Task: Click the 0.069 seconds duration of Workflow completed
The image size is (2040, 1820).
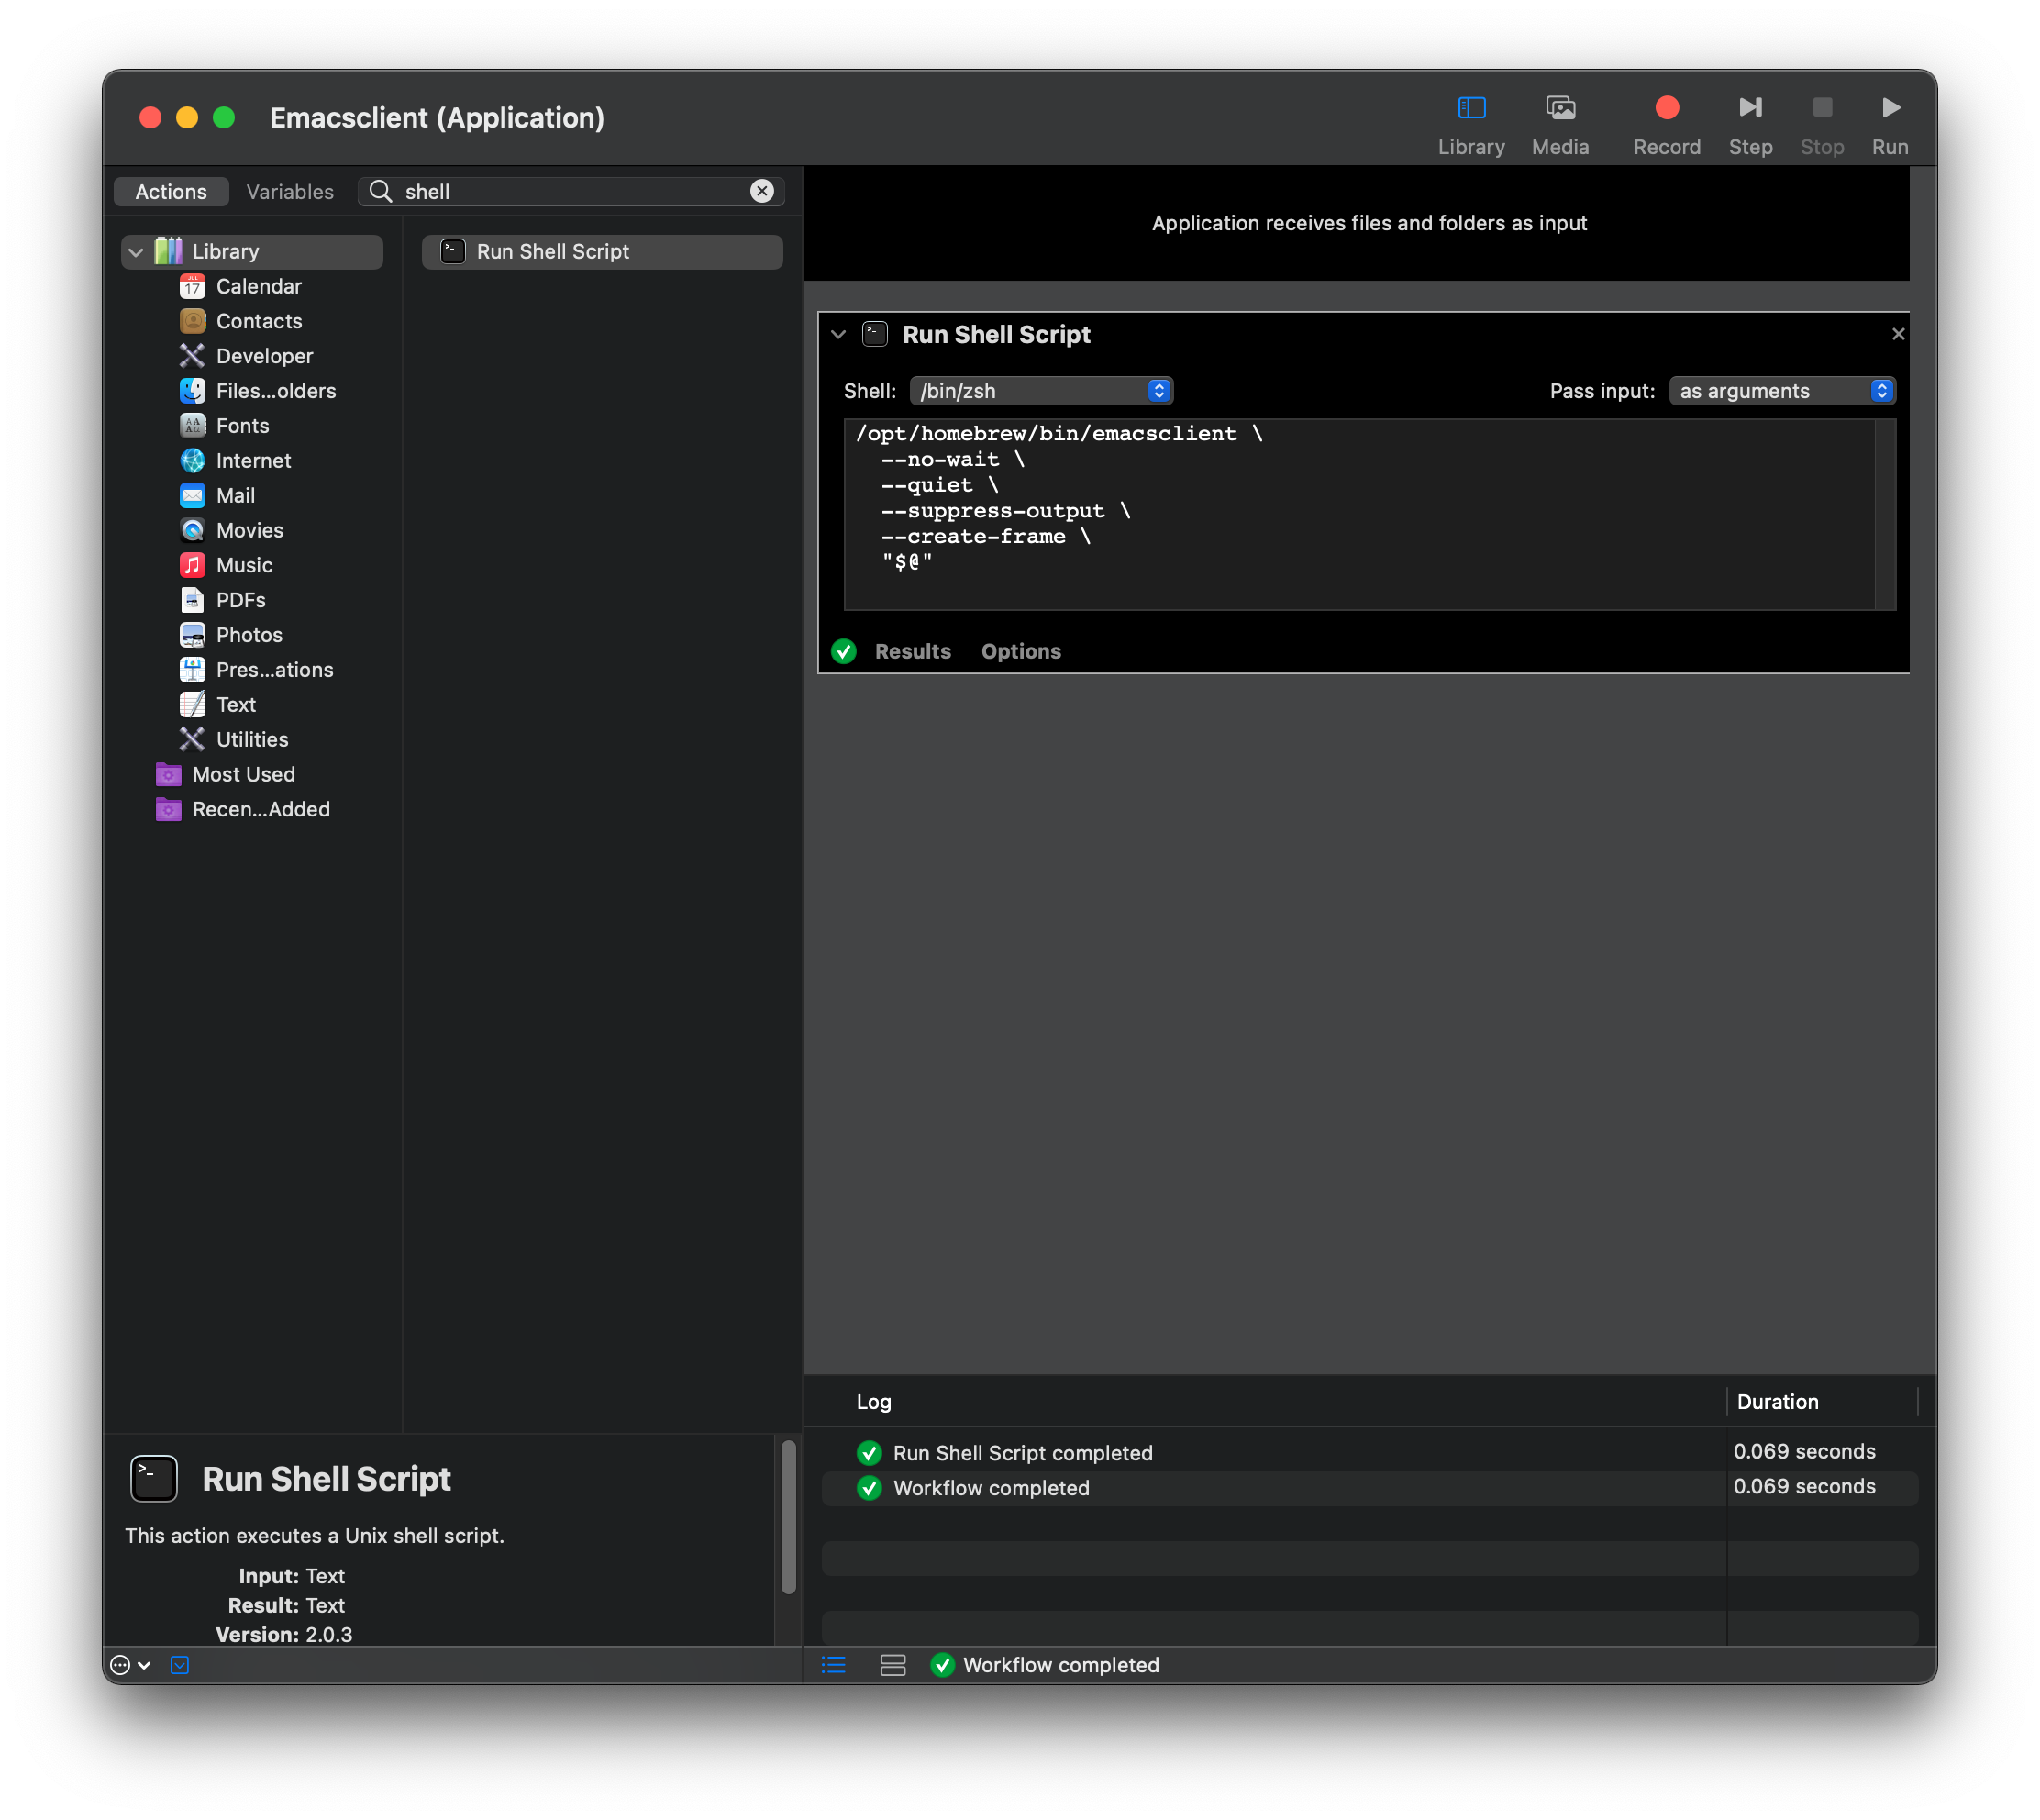Action: point(1804,1487)
